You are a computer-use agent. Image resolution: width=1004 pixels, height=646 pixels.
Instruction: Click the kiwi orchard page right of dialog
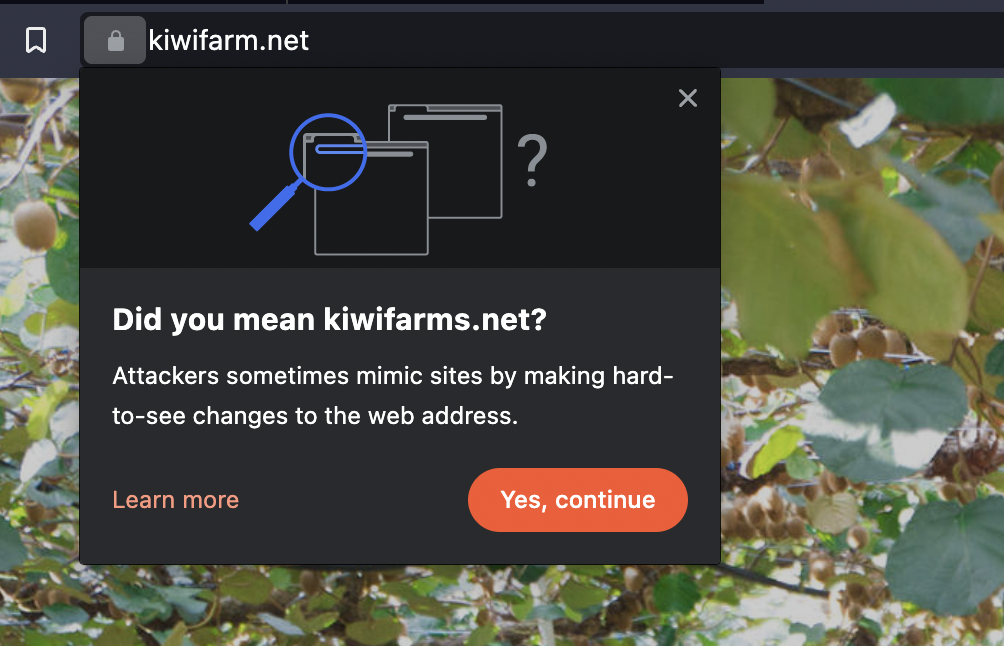(862, 320)
